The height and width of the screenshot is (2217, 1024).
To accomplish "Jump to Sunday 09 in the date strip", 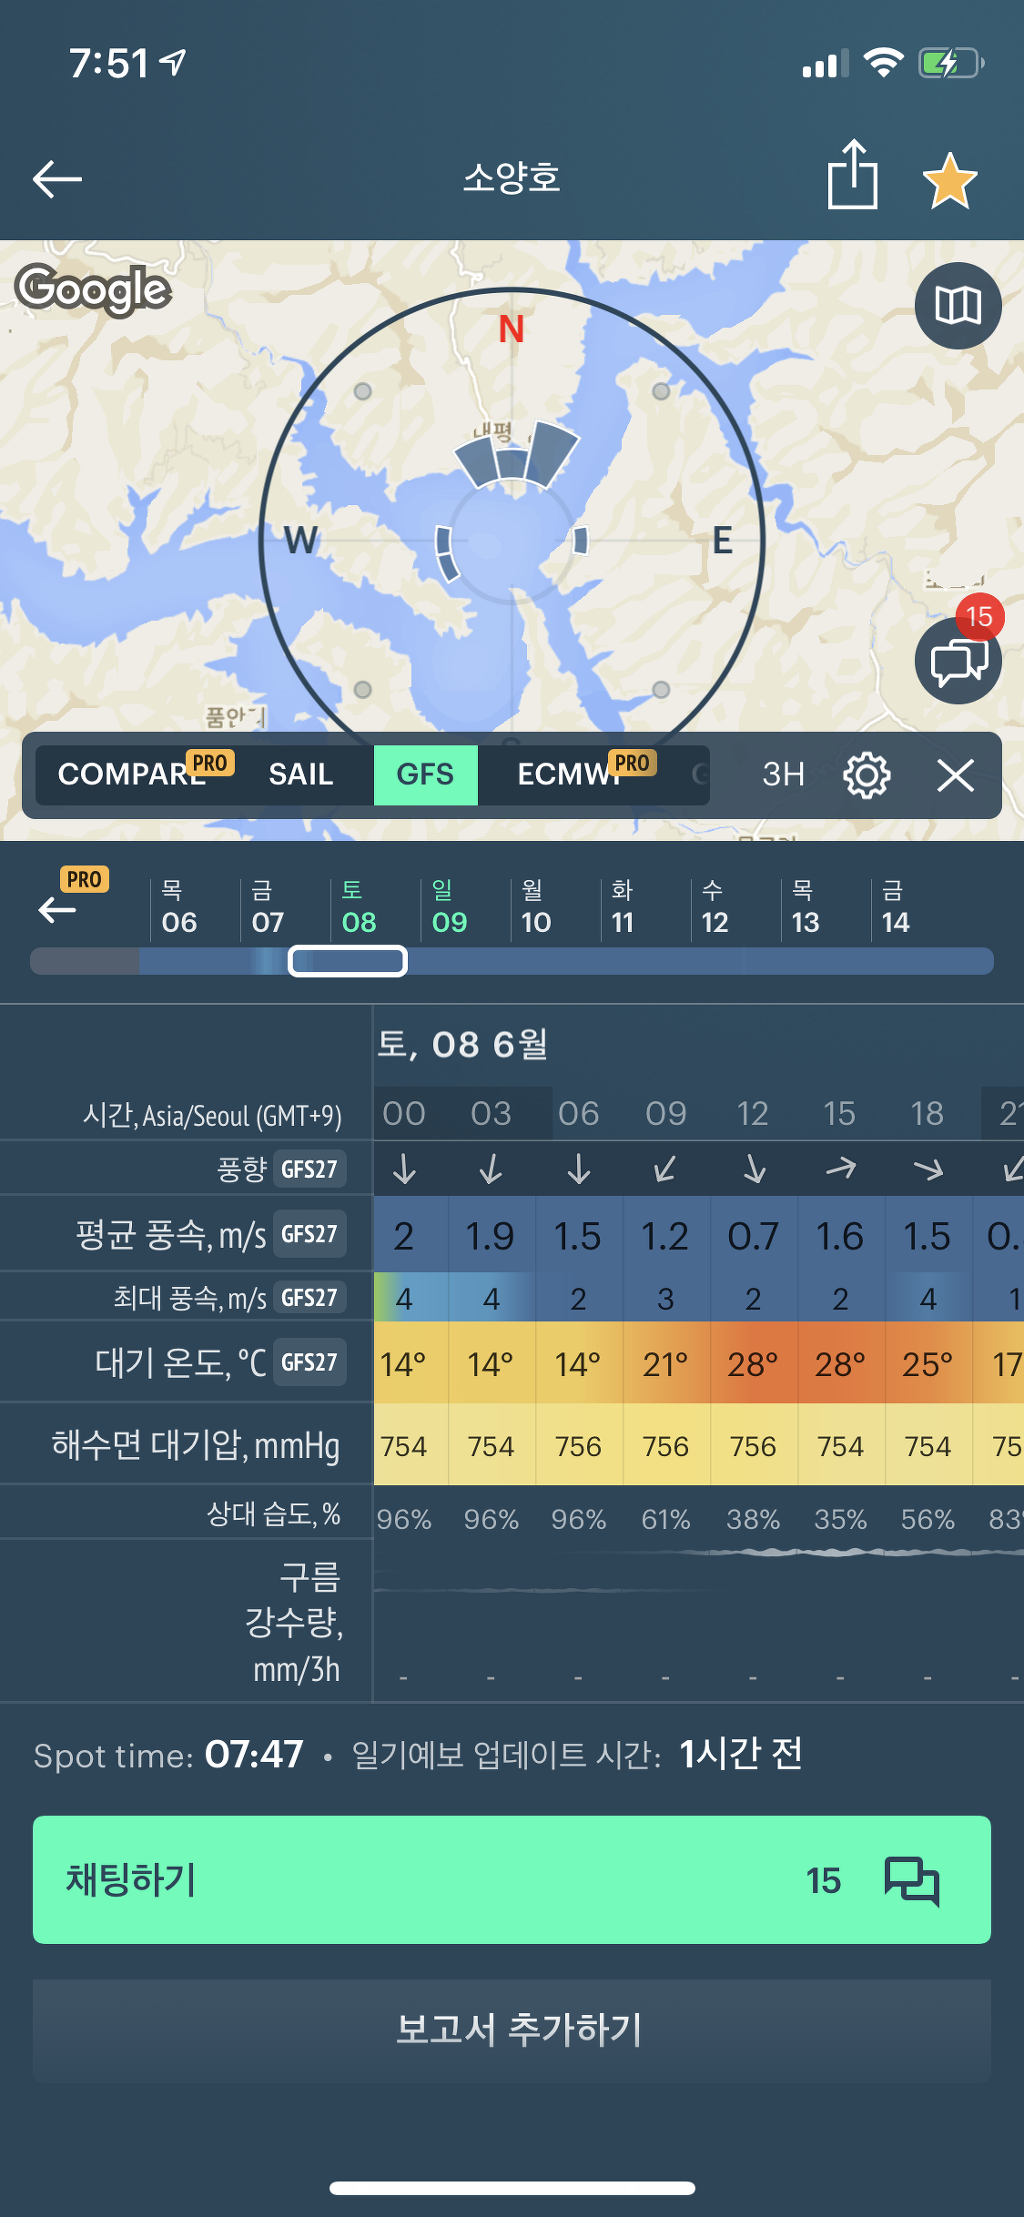I will click(x=449, y=908).
